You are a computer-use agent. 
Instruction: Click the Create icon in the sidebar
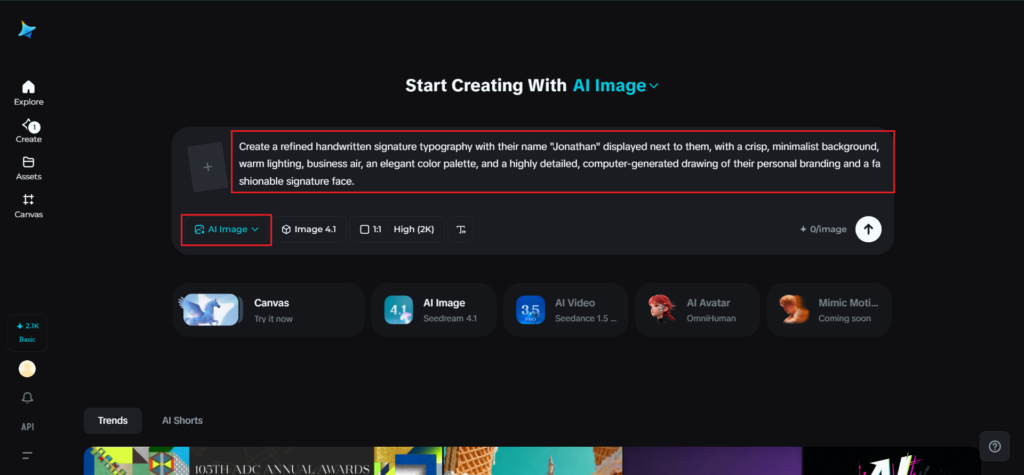click(28, 125)
